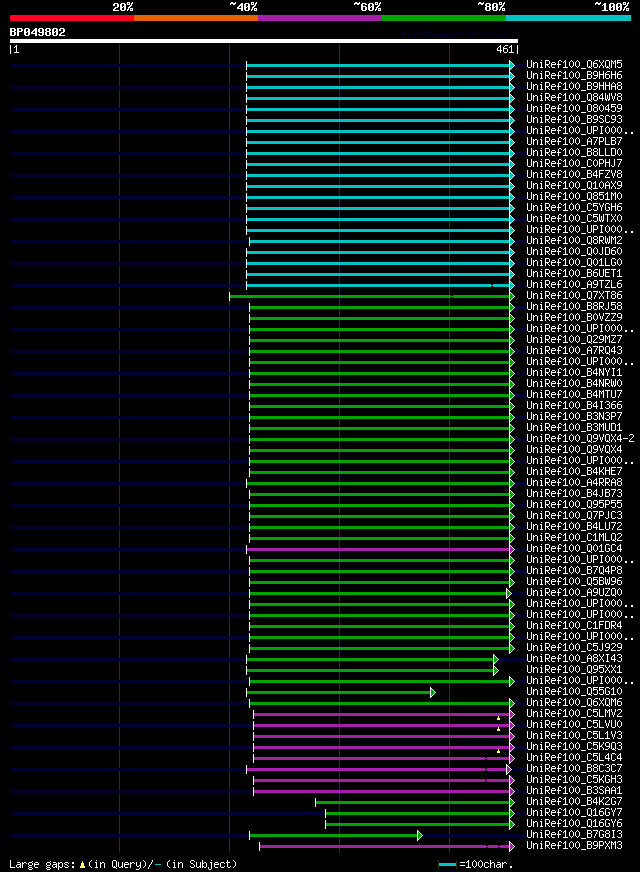The width and height of the screenshot is (640, 872).
Task: Open hit UniRef100_Q6XQM5
Action: coord(574,65)
